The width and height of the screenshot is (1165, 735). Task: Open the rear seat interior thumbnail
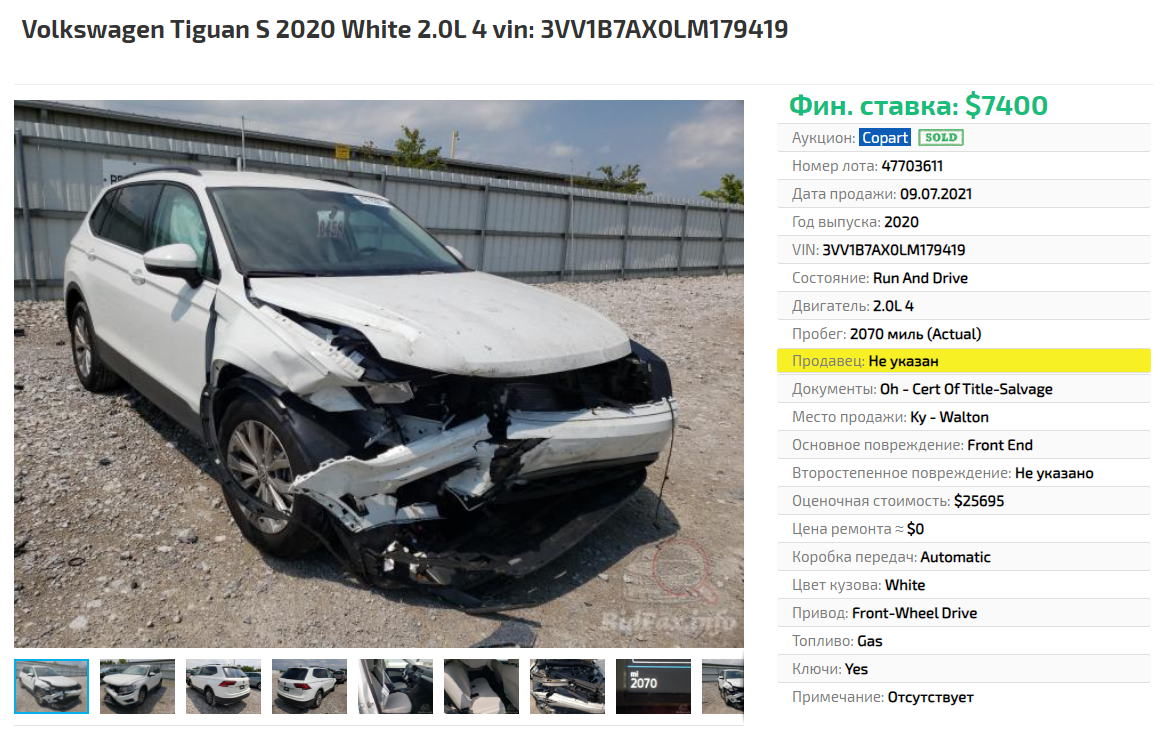pyautogui.click(x=481, y=686)
